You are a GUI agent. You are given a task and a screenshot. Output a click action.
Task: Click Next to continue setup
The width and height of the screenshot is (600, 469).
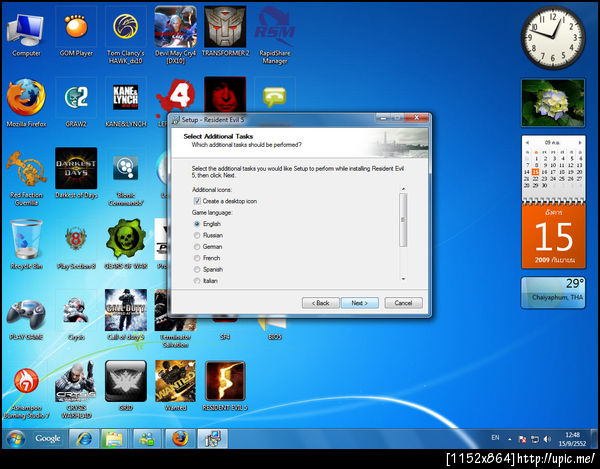point(360,303)
